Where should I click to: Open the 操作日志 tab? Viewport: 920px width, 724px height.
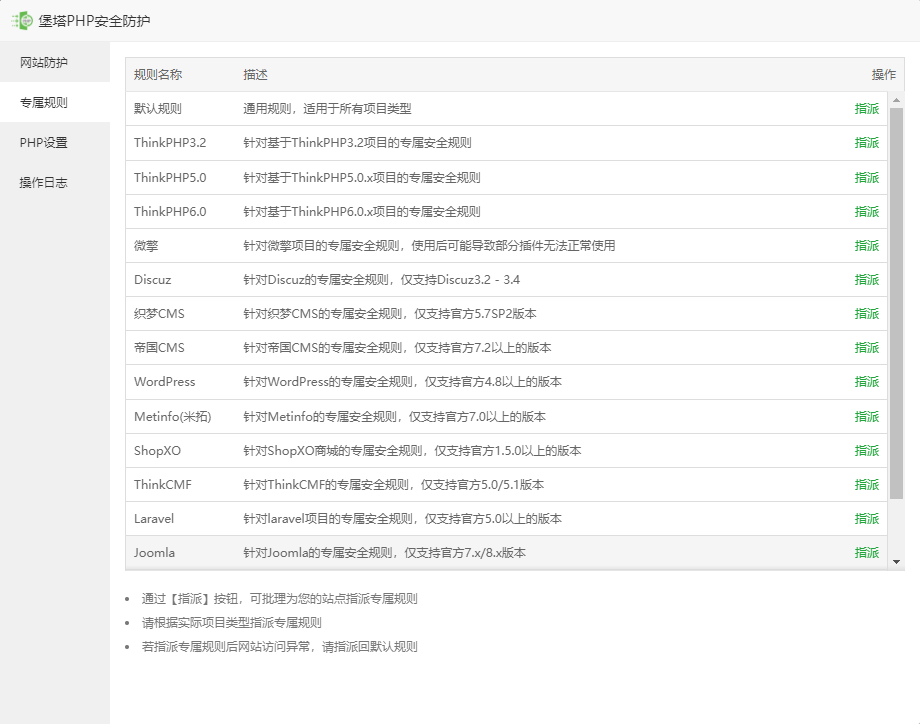[x=55, y=182]
